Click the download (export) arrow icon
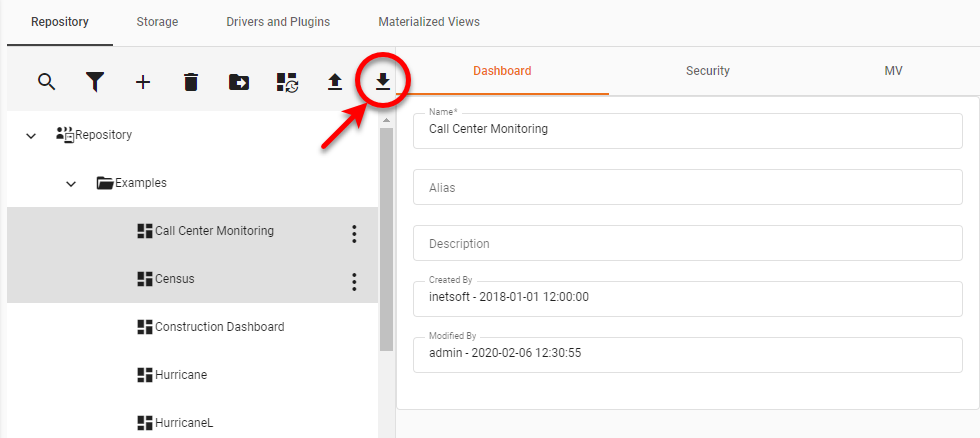This screenshot has width=980, height=438. click(382, 81)
